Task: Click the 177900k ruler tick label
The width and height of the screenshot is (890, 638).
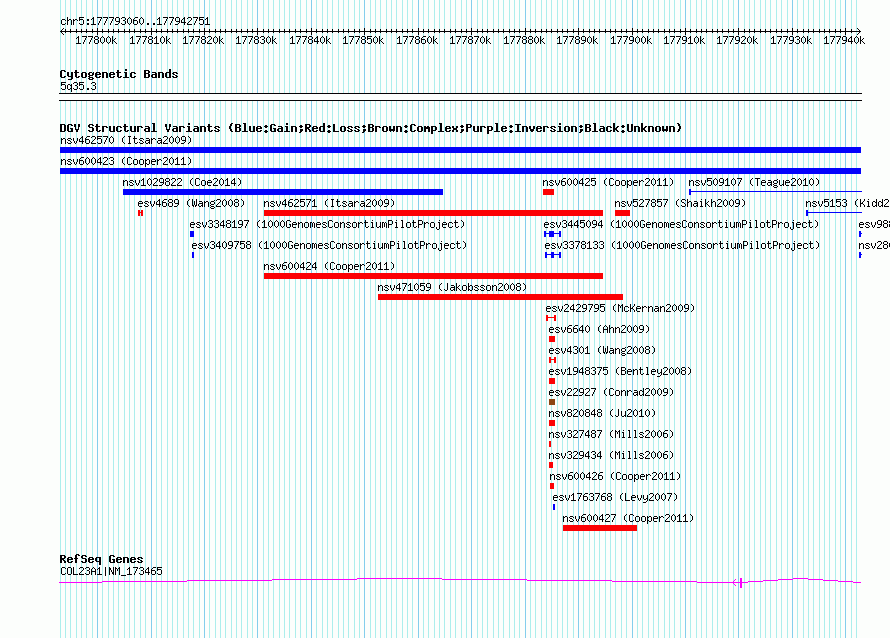Action: (631, 40)
